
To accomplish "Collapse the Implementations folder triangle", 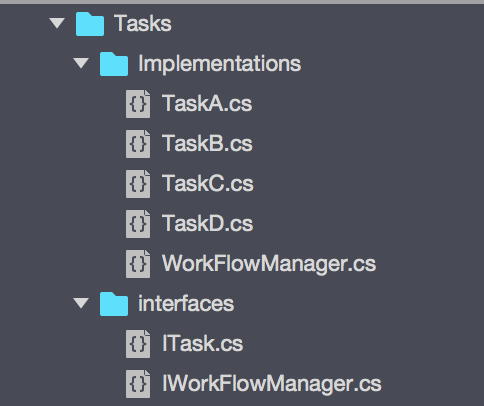I will pyautogui.click(x=81, y=63).
